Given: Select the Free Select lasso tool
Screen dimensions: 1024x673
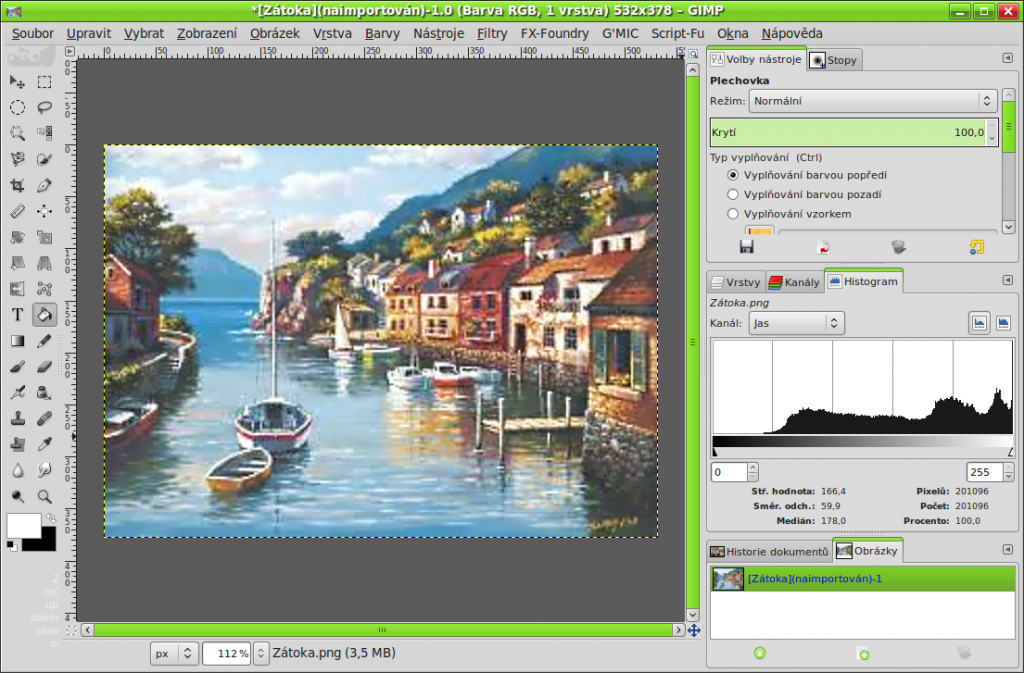Looking at the screenshot, I should coord(44,107).
